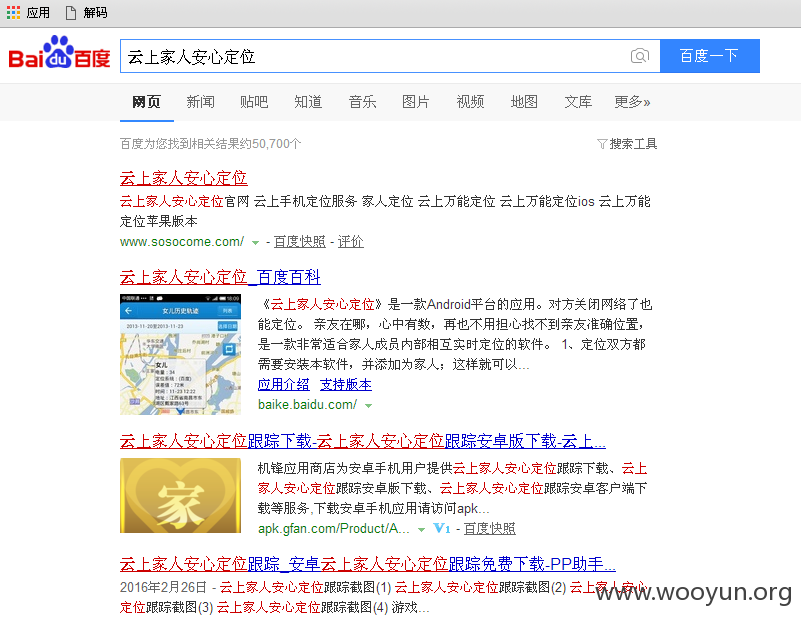801x621 pixels.
Task: Click the 评价 link
Action: coord(350,242)
